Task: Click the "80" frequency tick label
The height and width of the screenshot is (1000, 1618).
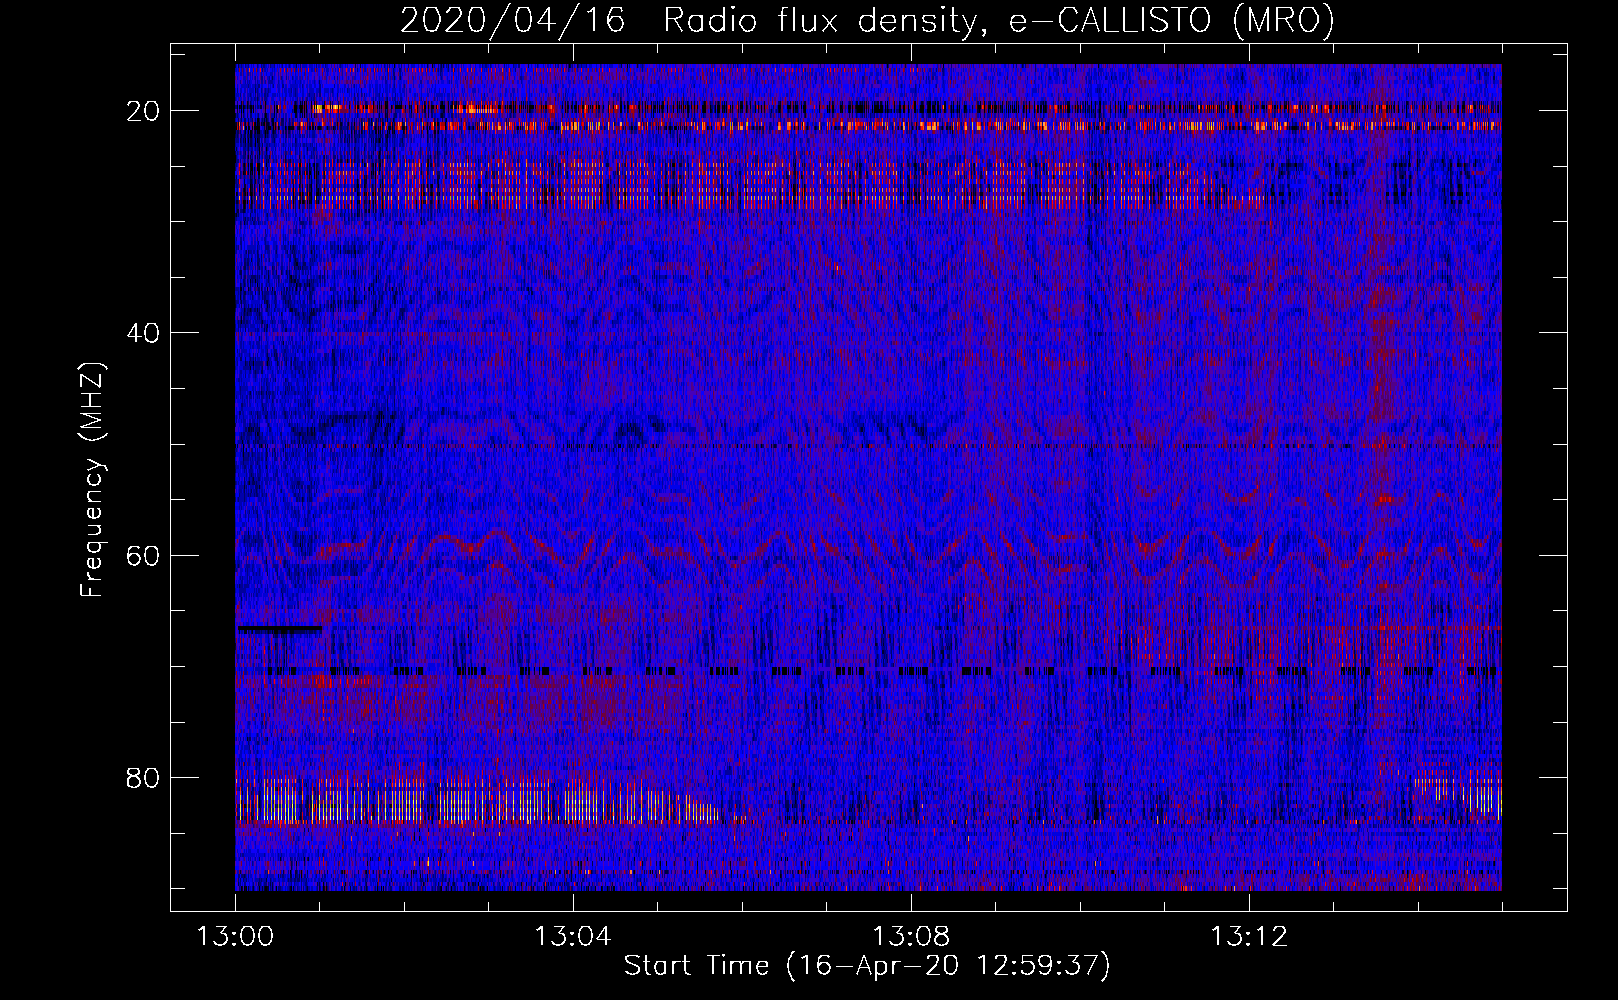Action: click(144, 777)
